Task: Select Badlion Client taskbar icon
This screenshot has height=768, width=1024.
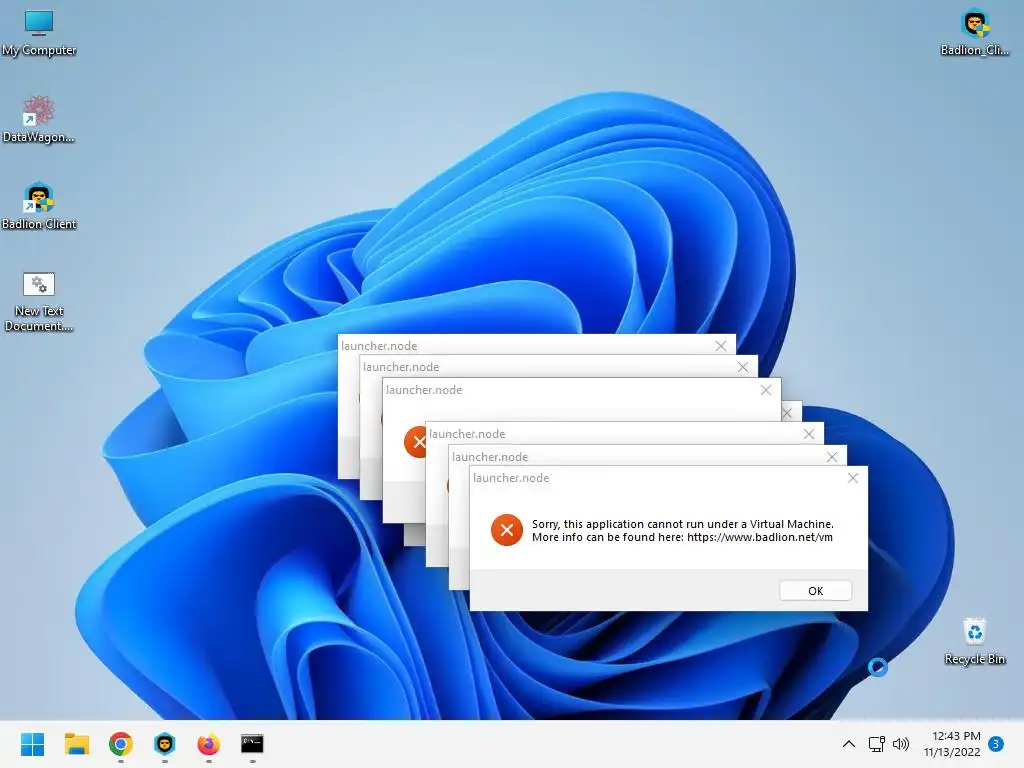Action: coord(165,744)
